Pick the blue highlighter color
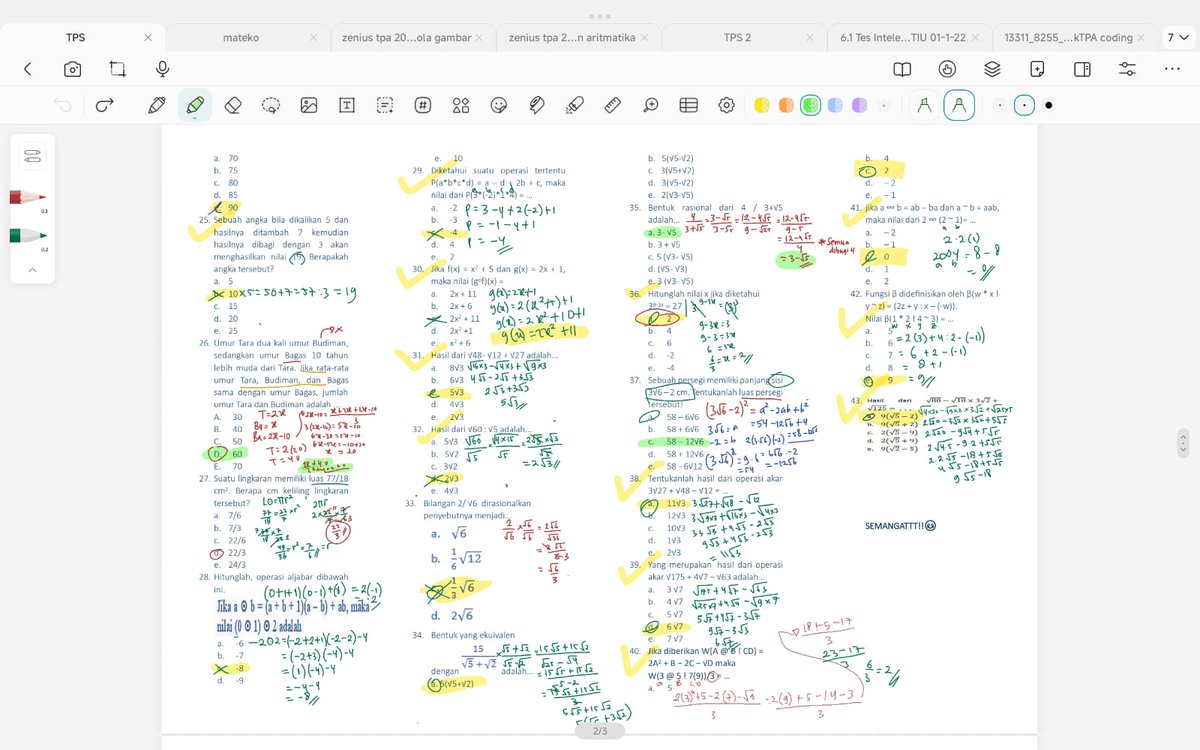The height and width of the screenshot is (750, 1200). (x=835, y=105)
